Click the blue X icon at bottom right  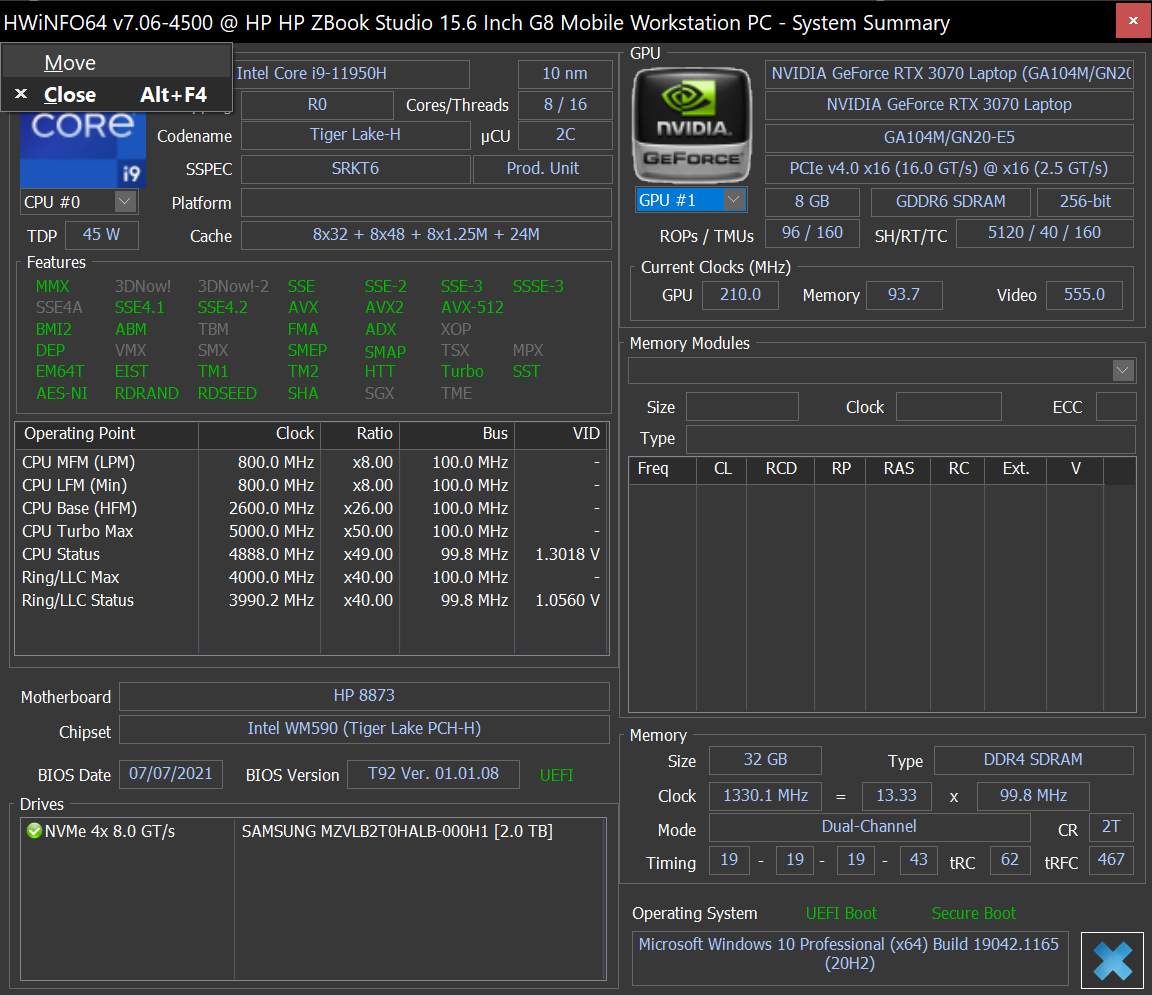[1112, 960]
